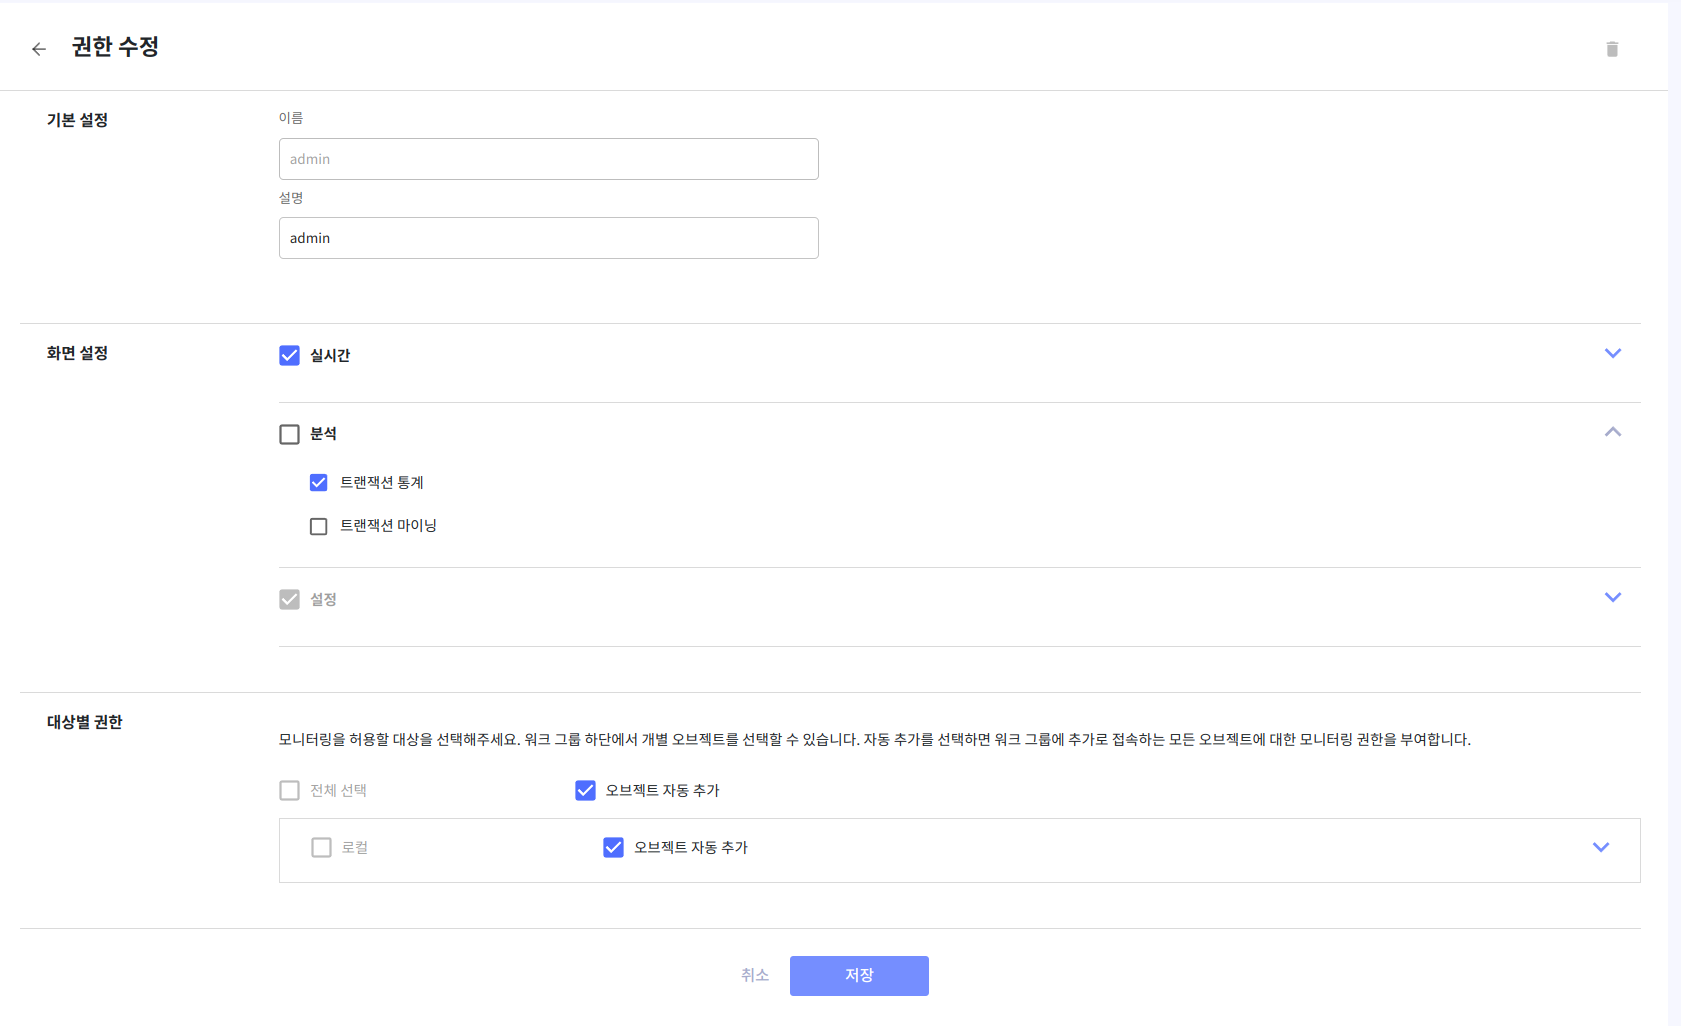This screenshot has width=1681, height=1026.
Task: Check the 로컬 work group checkbox
Action: click(x=321, y=848)
